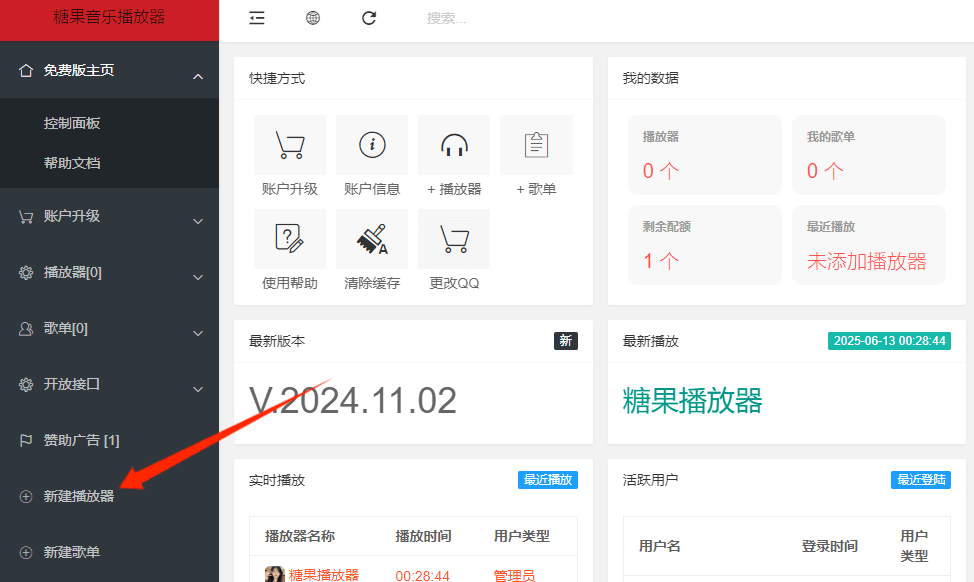Open 控制面板 in the sidebar
The width and height of the screenshot is (974, 582).
coord(72,123)
